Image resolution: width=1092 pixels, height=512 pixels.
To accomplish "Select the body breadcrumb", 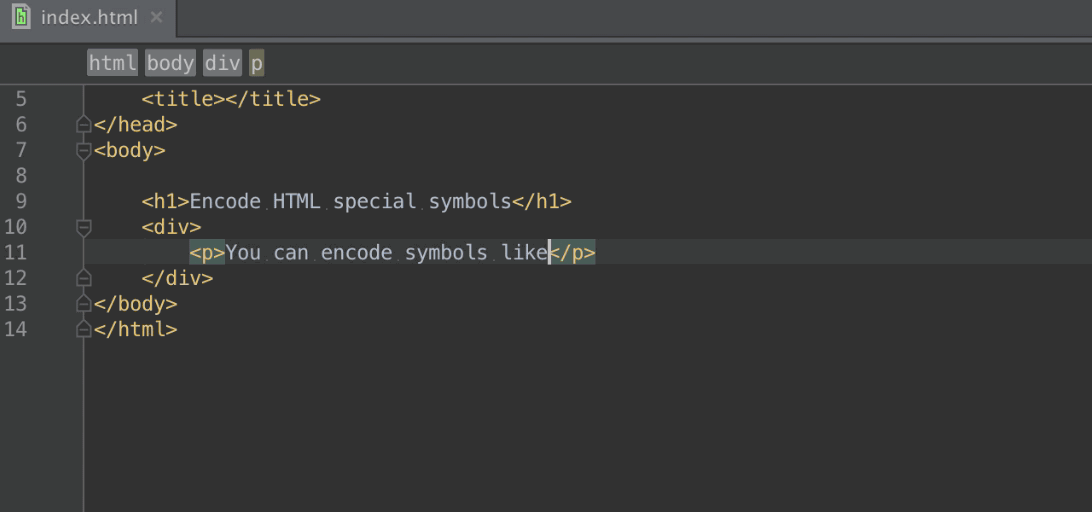I will pyautogui.click(x=170, y=63).
